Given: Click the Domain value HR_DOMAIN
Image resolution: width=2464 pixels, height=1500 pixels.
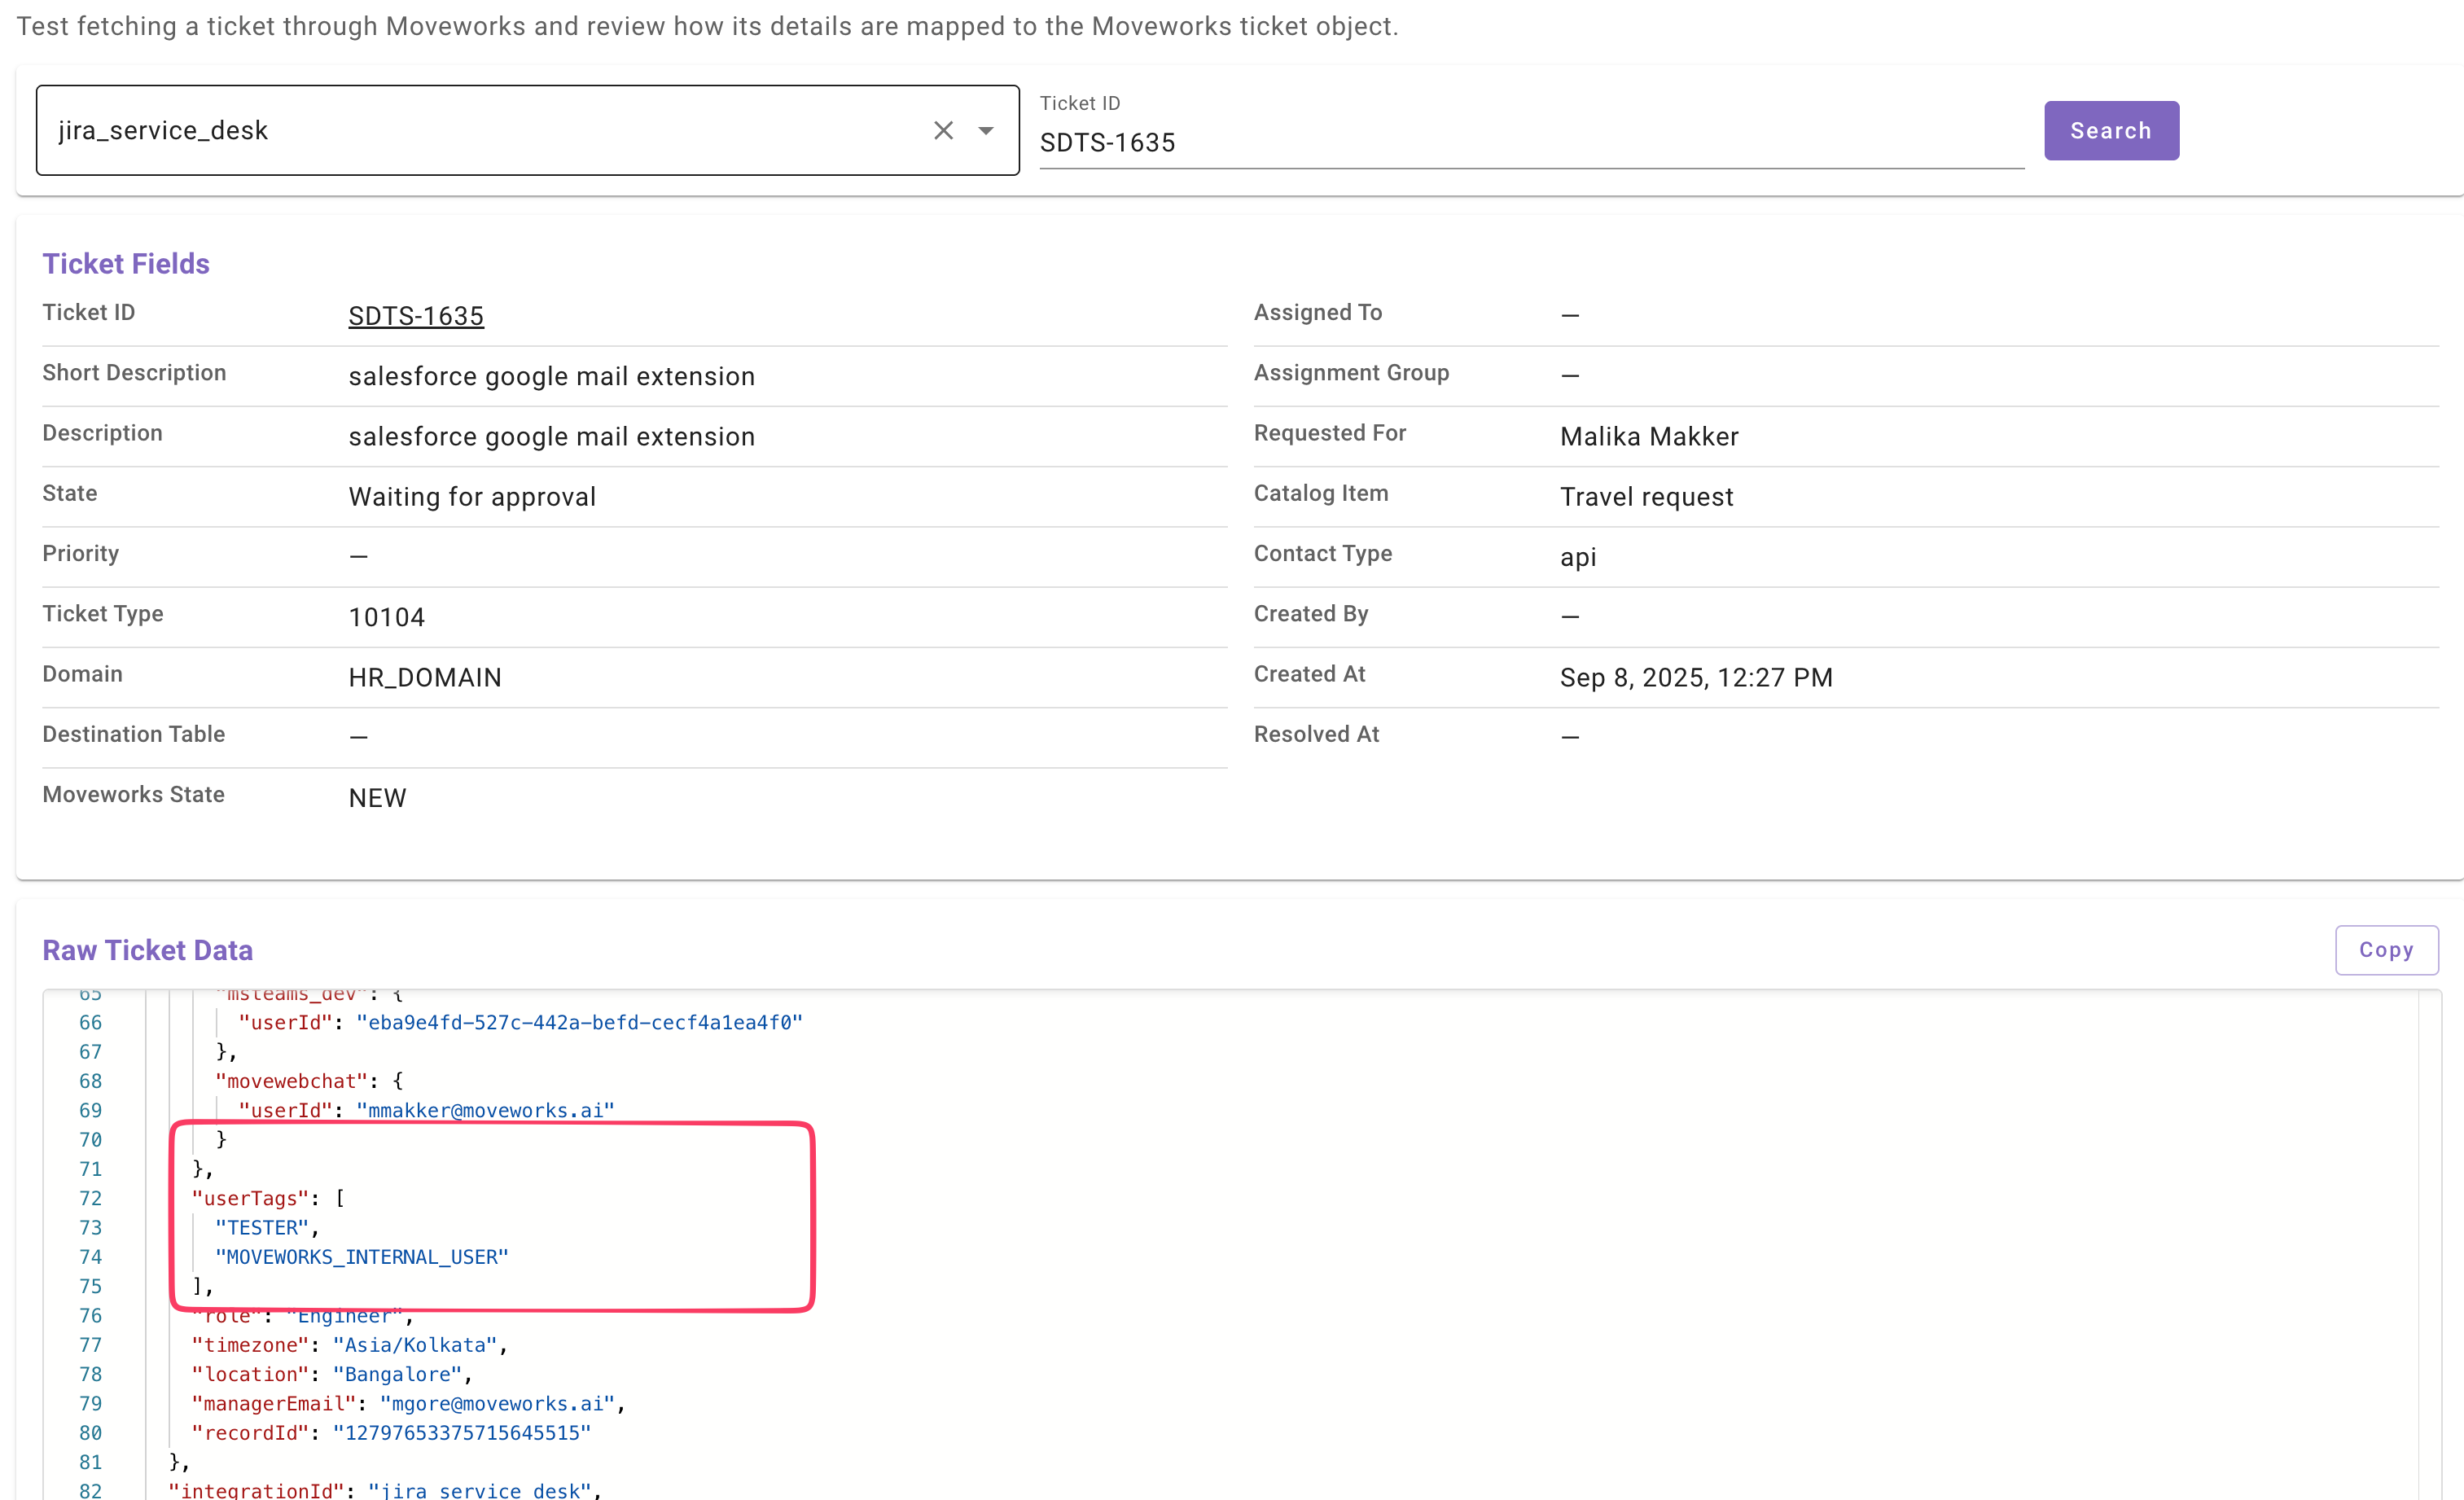Looking at the screenshot, I should tap(425, 677).
